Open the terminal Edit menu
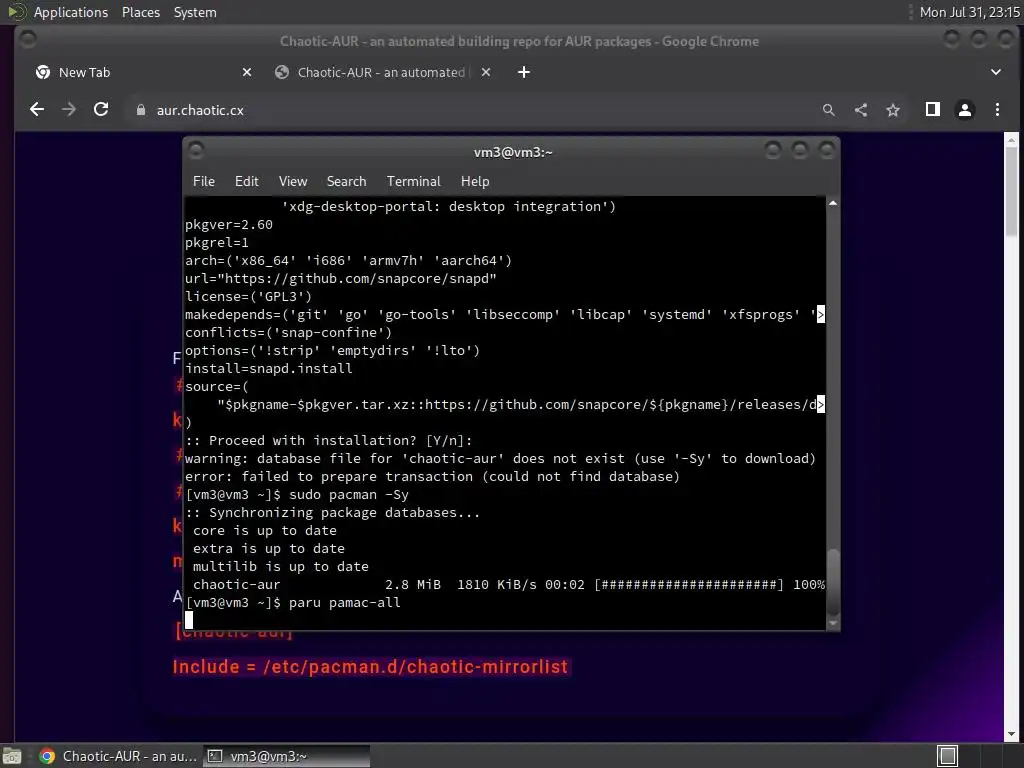The width and height of the screenshot is (1024, 768). coord(247,182)
